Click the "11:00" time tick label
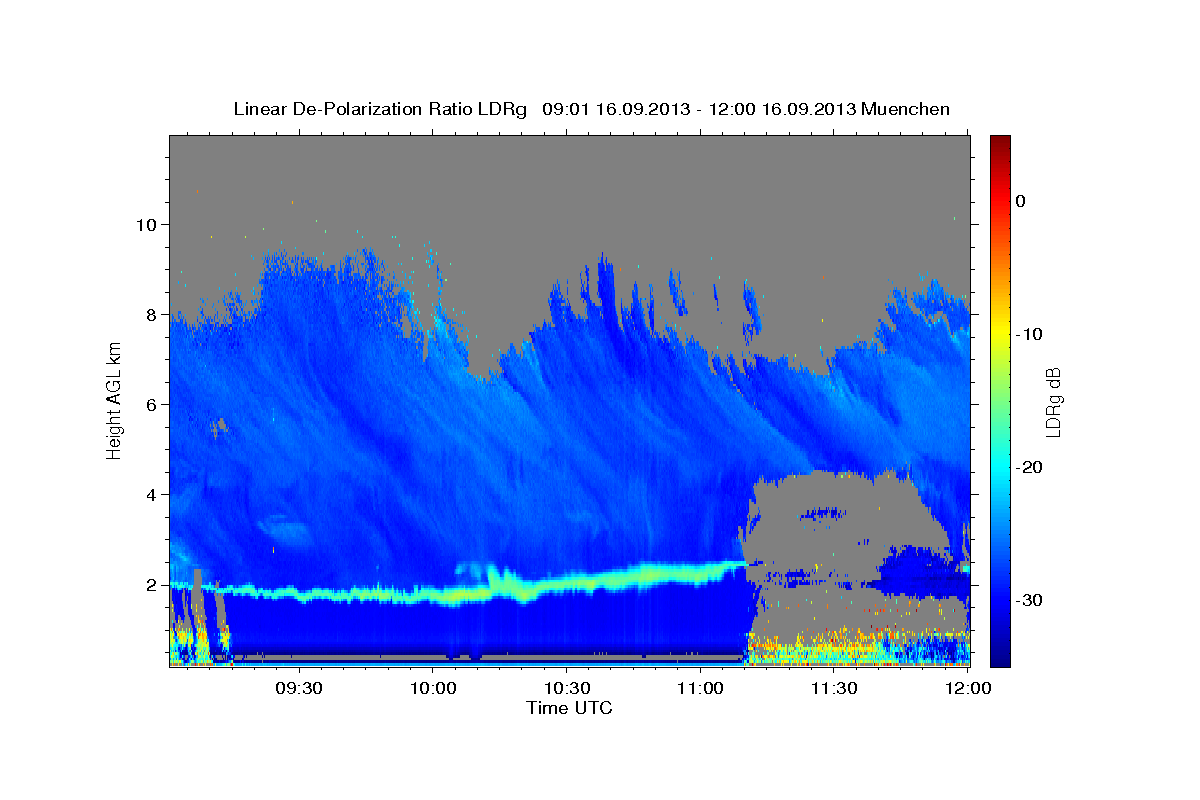The height and width of the screenshot is (800, 1200). click(x=700, y=688)
